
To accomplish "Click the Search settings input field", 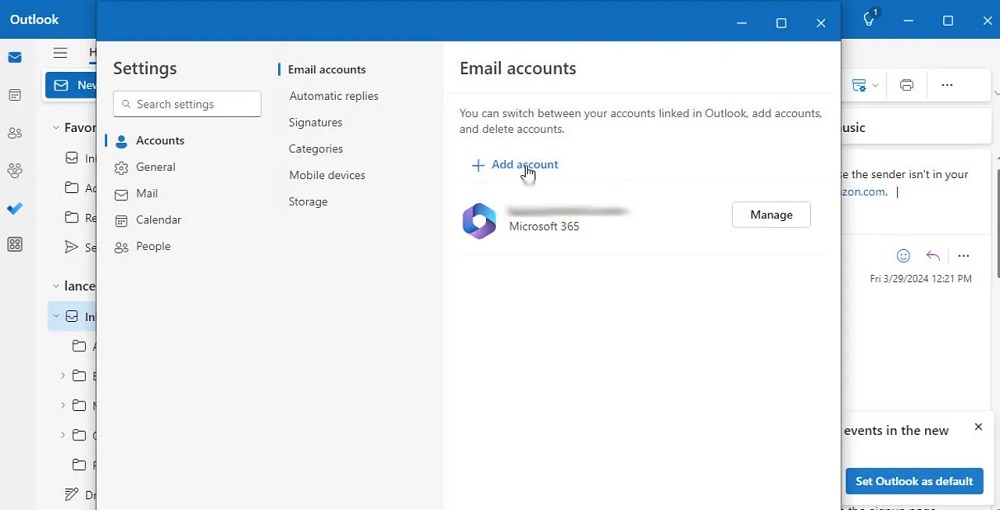I will point(188,104).
